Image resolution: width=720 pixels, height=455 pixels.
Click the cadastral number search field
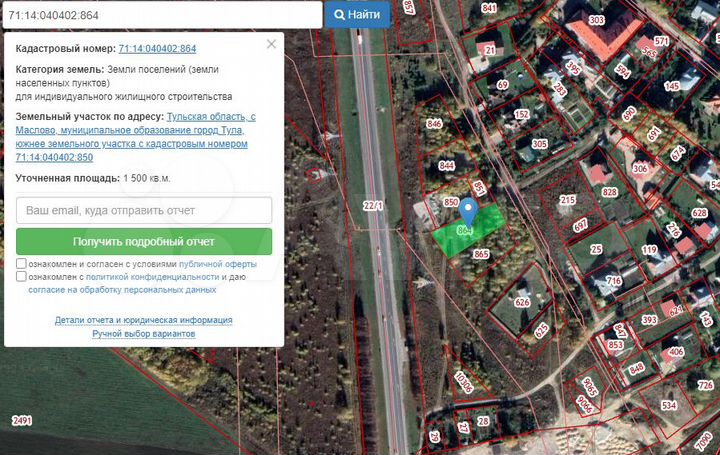coord(161,15)
